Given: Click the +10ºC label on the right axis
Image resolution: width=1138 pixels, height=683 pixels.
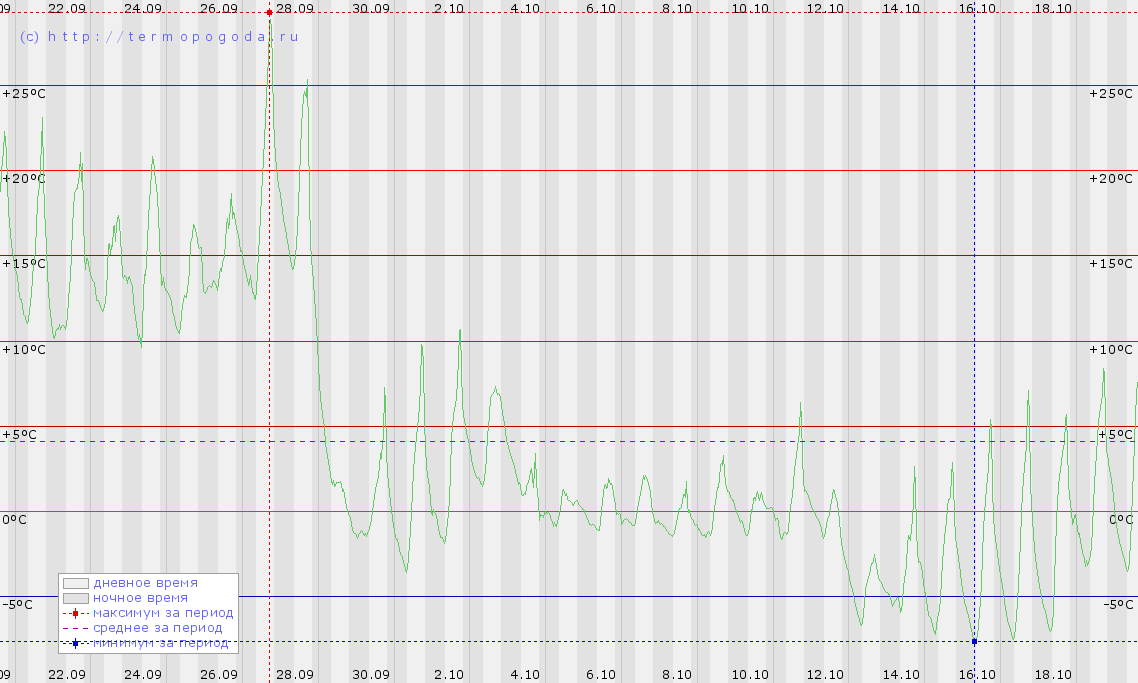Looking at the screenshot, I should 1111,349.
